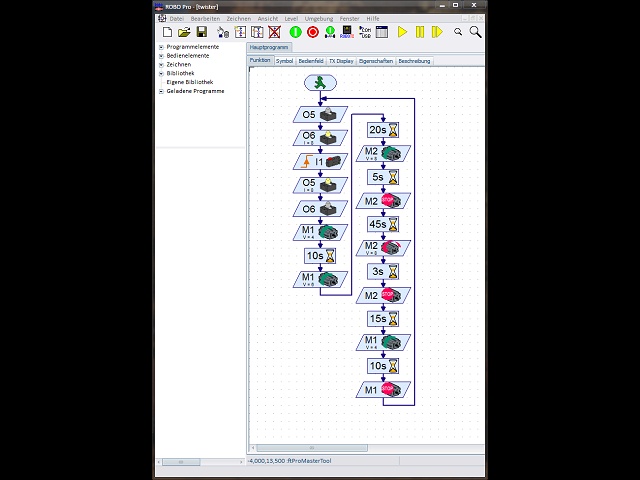This screenshot has width=640, height=480.
Task: Expand the Zeichnen tree node
Action: pos(161,64)
